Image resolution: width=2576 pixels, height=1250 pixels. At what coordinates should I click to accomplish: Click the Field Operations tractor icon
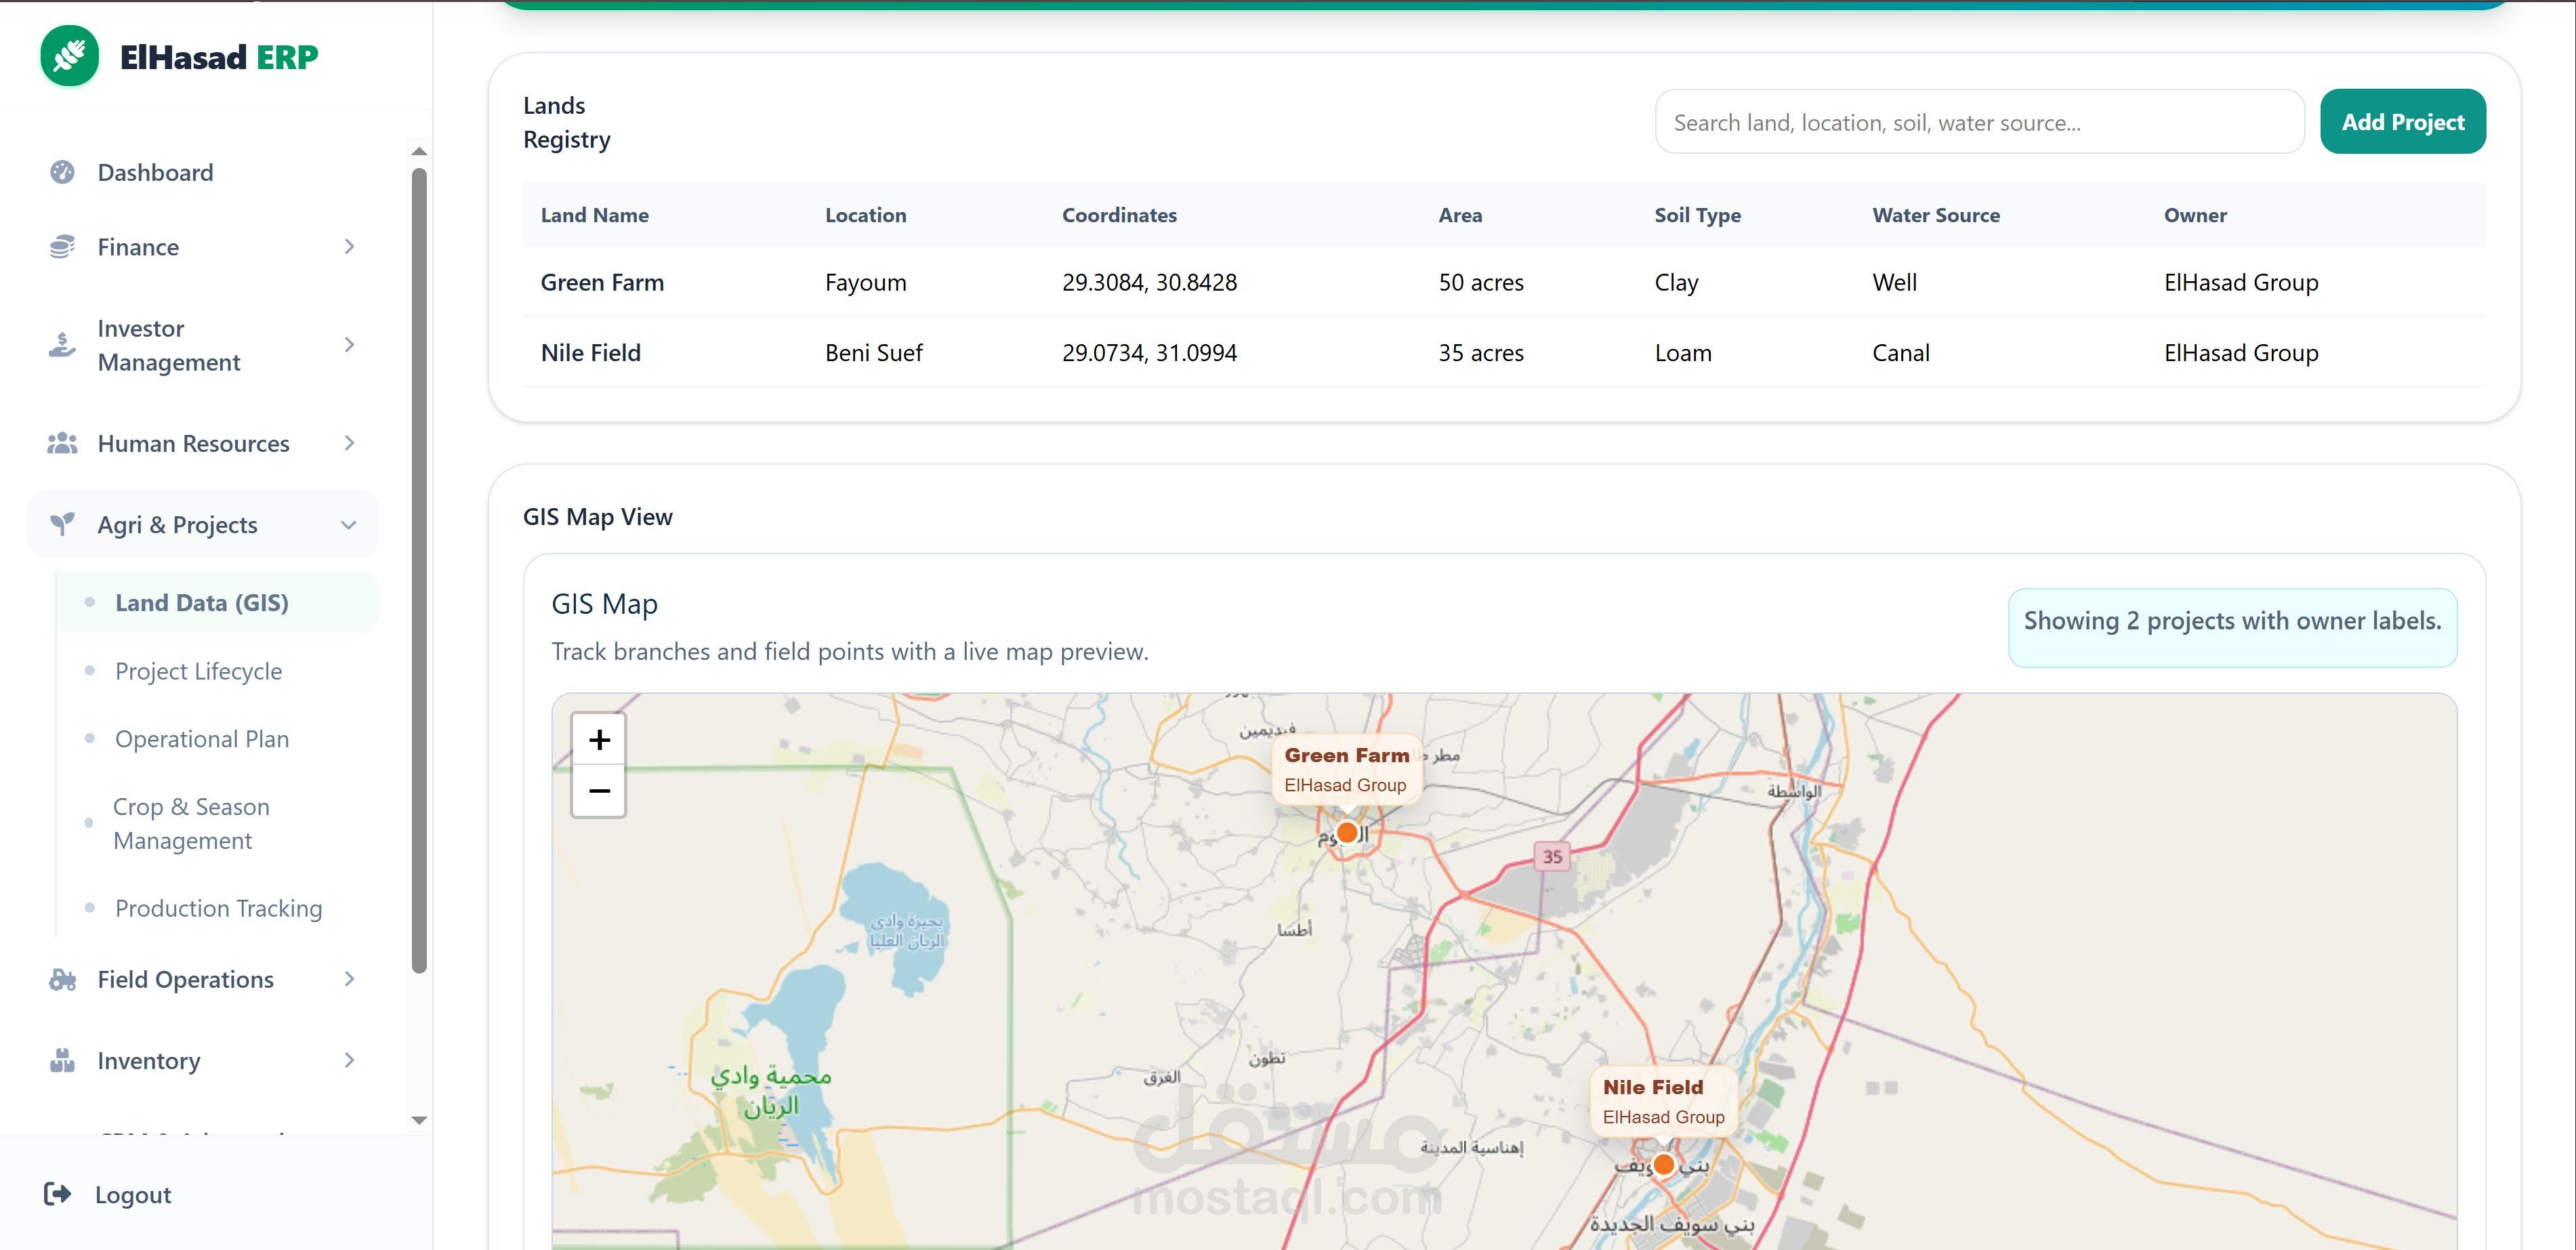click(x=62, y=980)
